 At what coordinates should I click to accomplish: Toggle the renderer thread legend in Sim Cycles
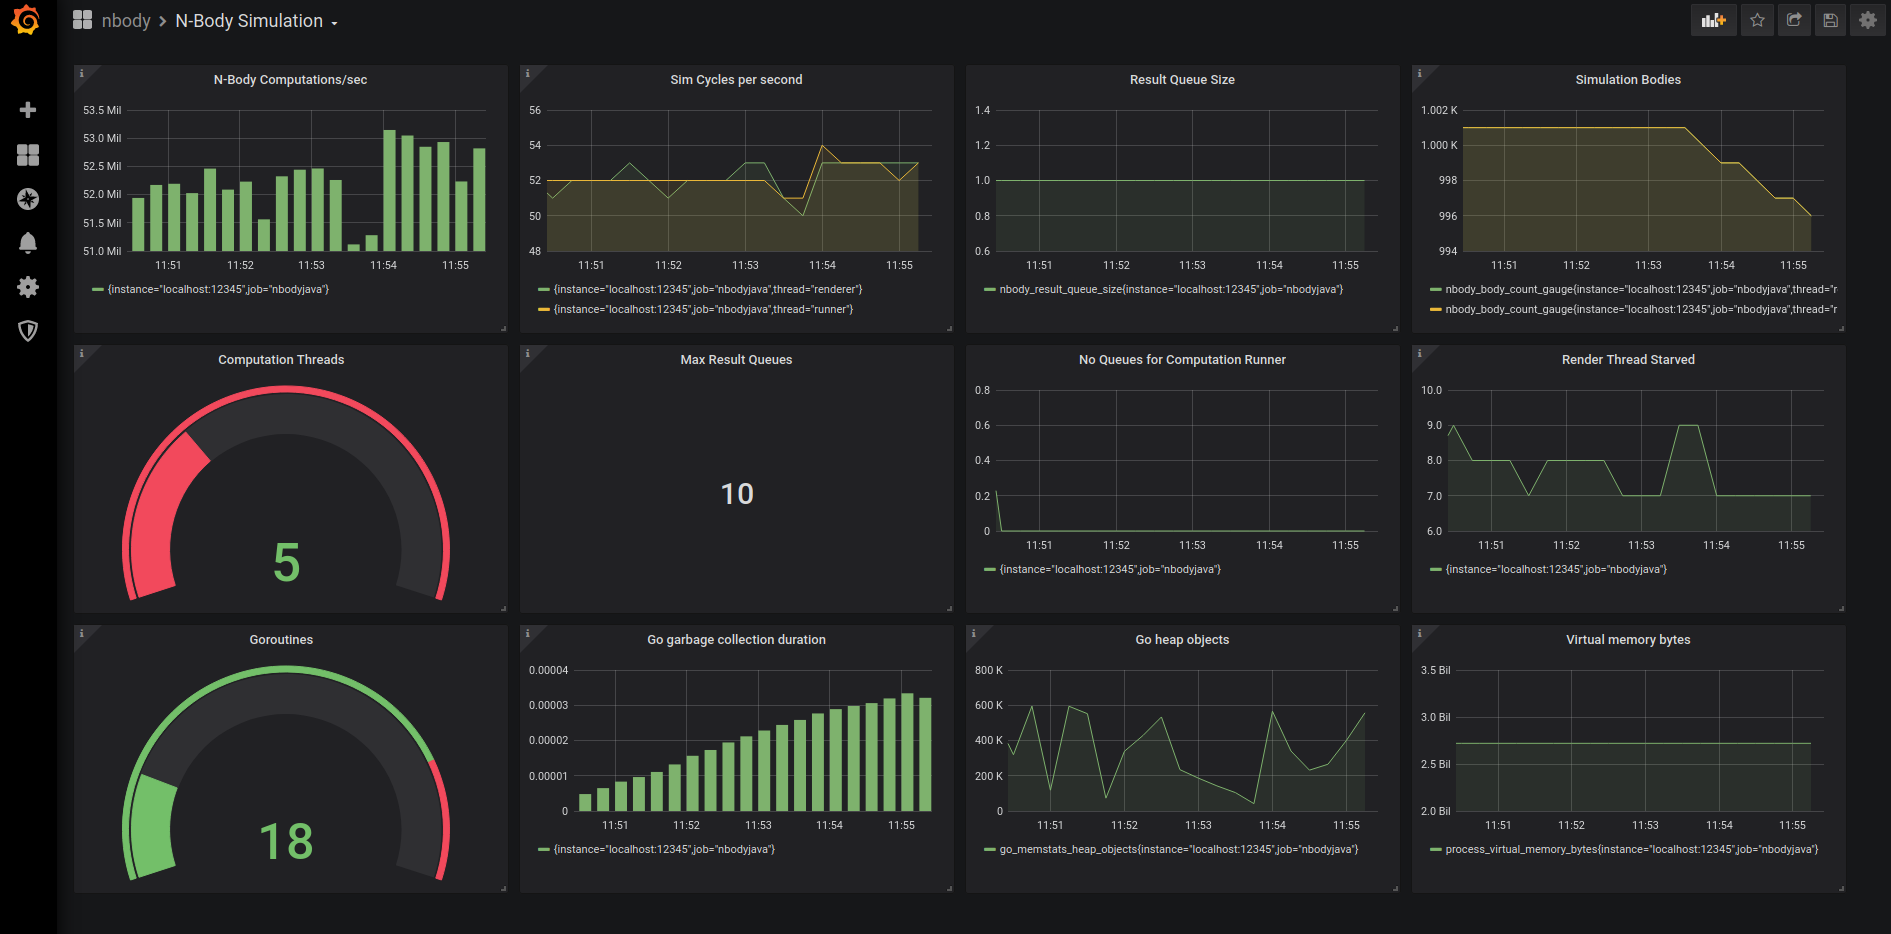coord(708,289)
